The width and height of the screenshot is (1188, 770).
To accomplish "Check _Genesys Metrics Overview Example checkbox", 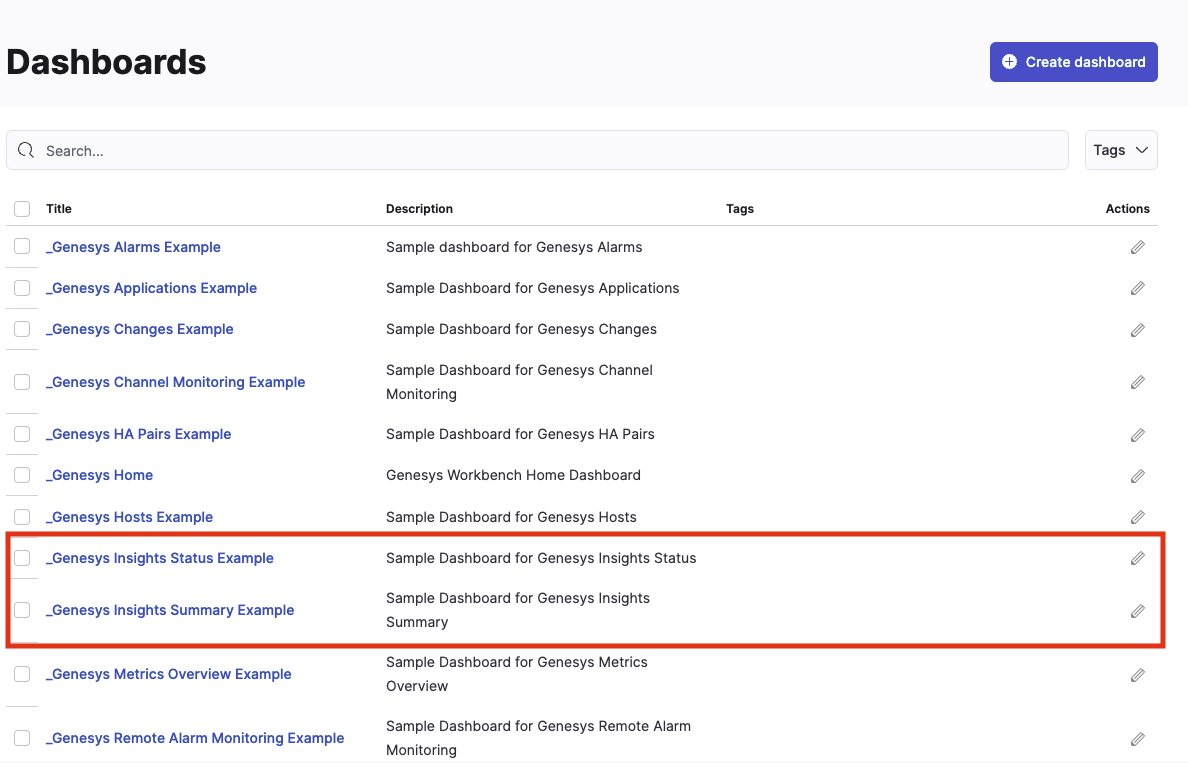I will coord(22,674).
